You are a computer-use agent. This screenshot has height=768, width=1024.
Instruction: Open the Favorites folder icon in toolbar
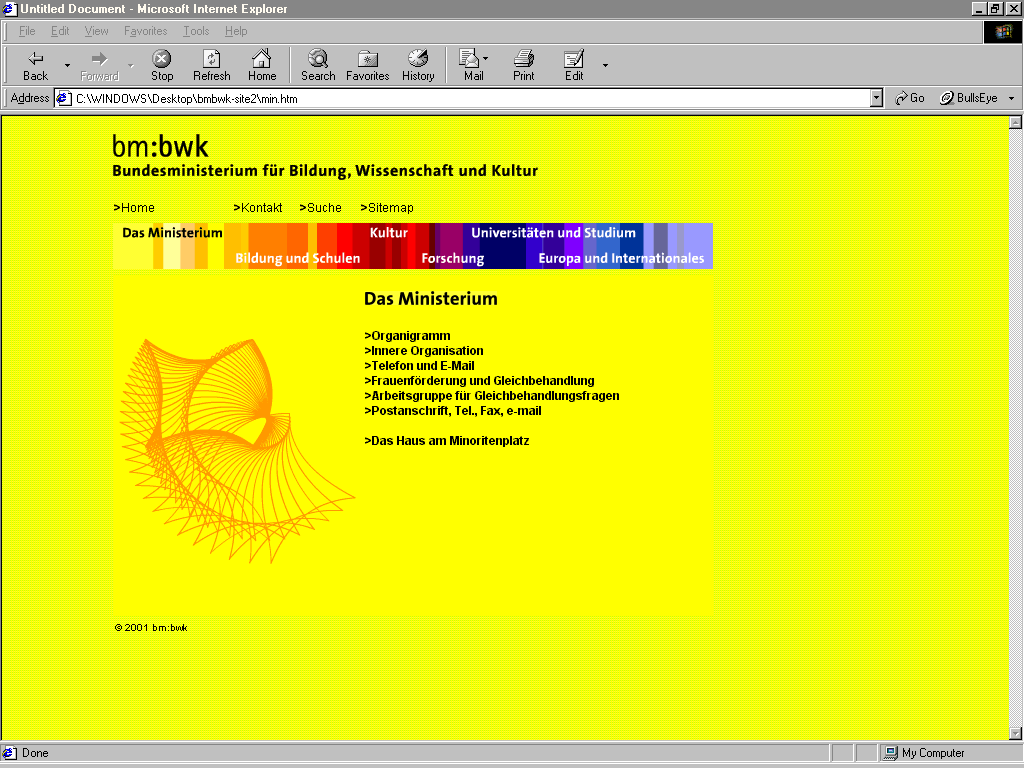point(368,59)
